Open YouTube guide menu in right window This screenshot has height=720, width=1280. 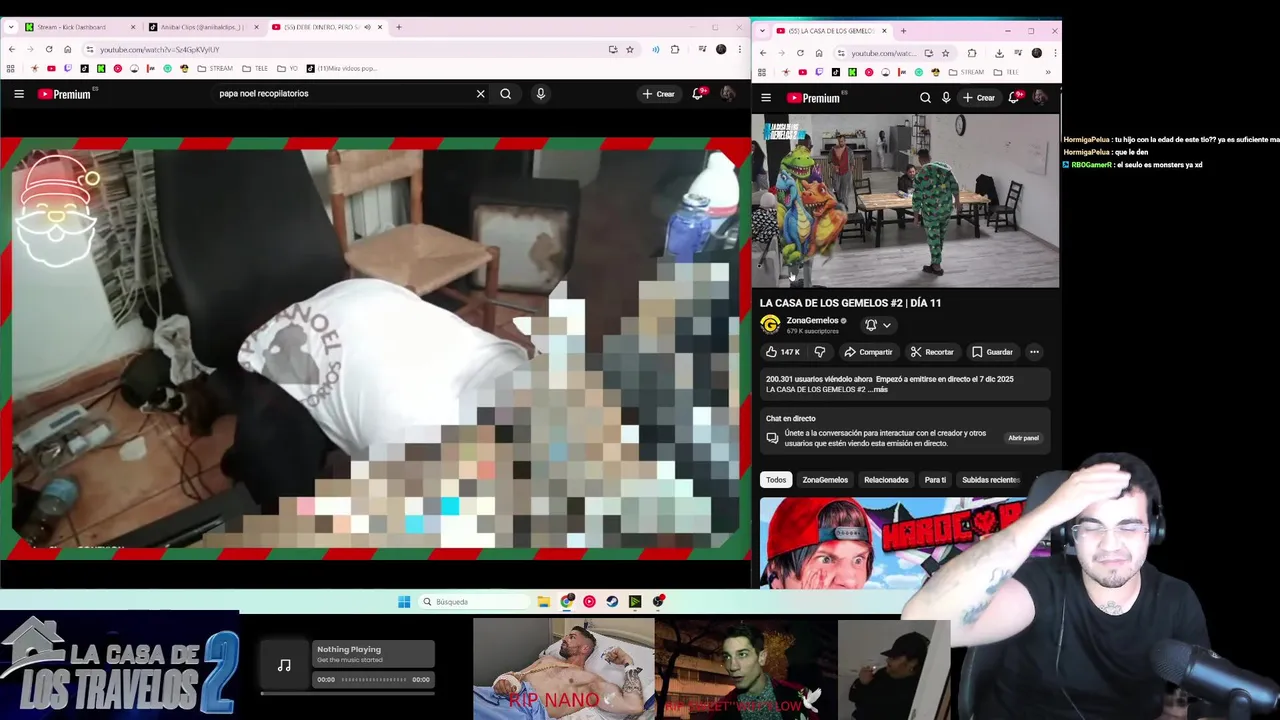click(766, 98)
